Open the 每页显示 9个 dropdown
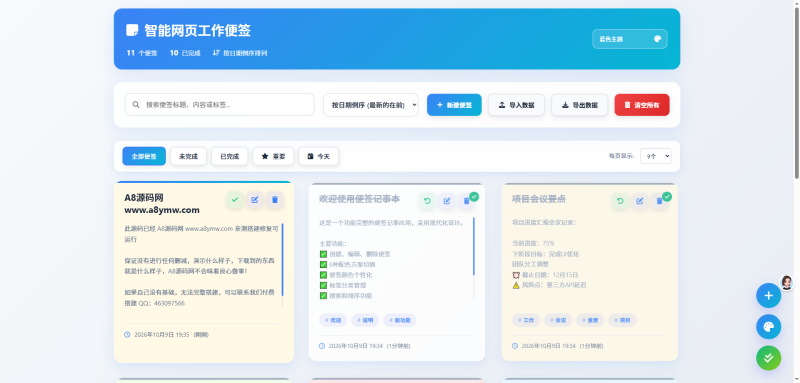 click(656, 157)
